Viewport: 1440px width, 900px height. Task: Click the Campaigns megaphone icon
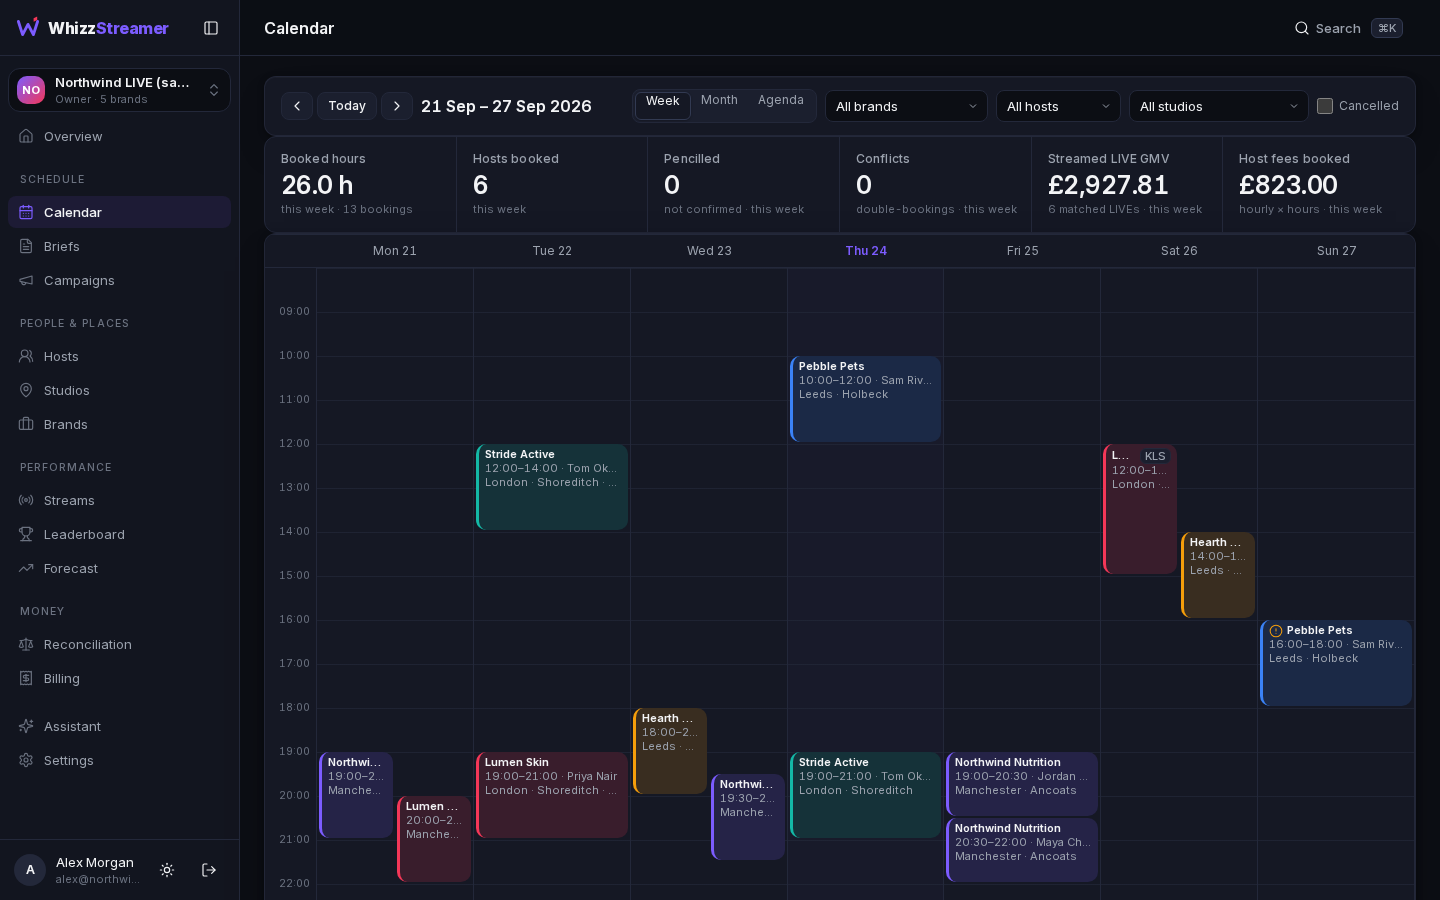26,280
